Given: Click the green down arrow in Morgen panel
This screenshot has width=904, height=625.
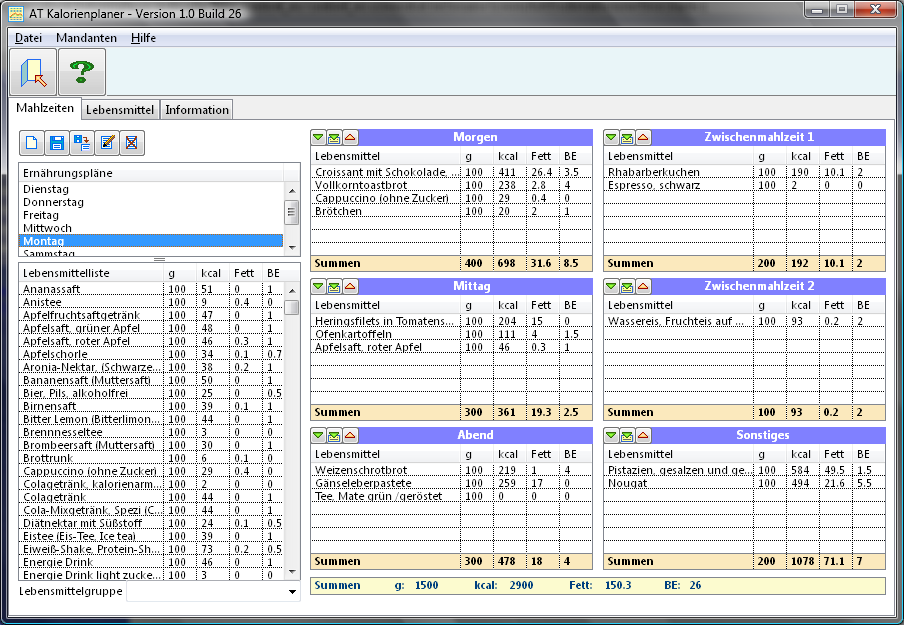Looking at the screenshot, I should click(318, 137).
